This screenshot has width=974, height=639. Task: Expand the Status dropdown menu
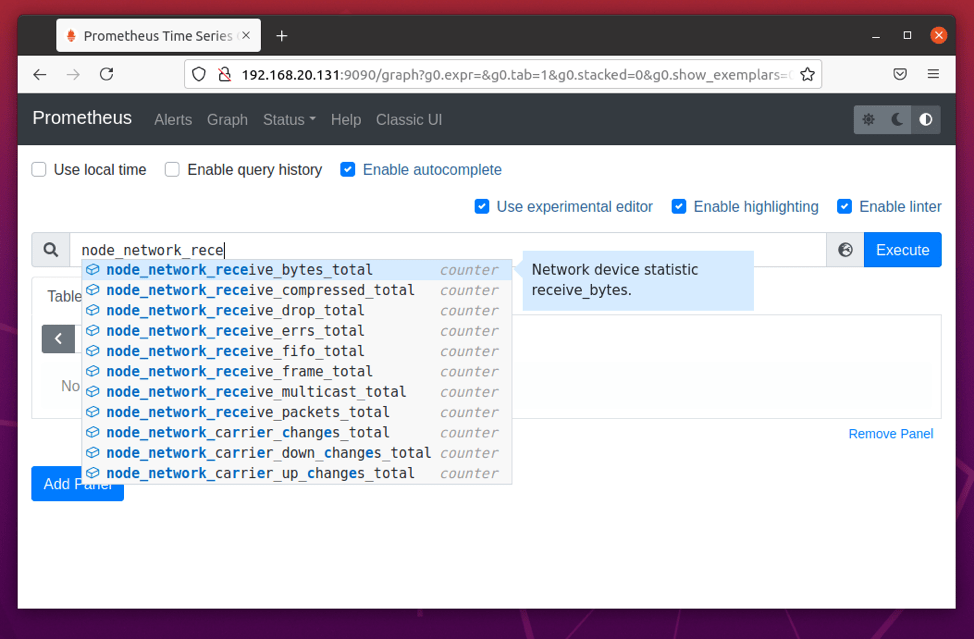pyautogui.click(x=289, y=119)
